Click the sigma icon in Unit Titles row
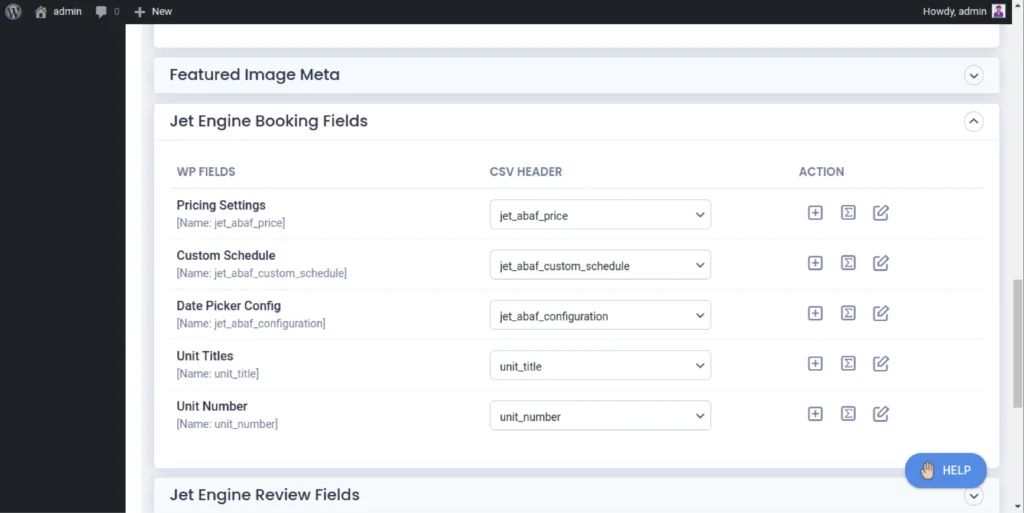 848,363
